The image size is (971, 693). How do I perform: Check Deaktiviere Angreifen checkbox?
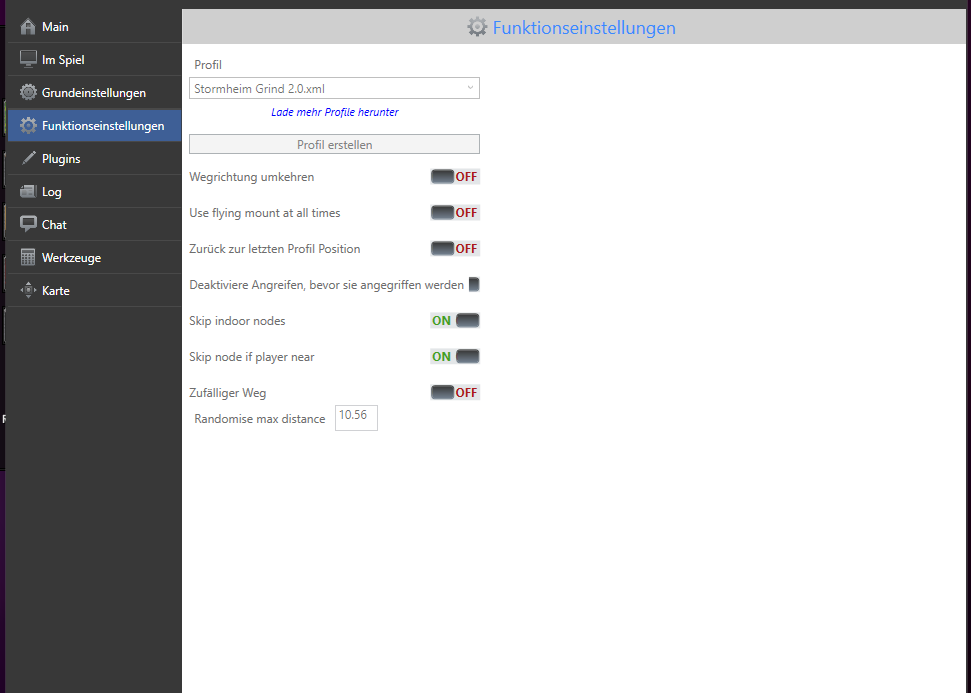[x=474, y=285]
